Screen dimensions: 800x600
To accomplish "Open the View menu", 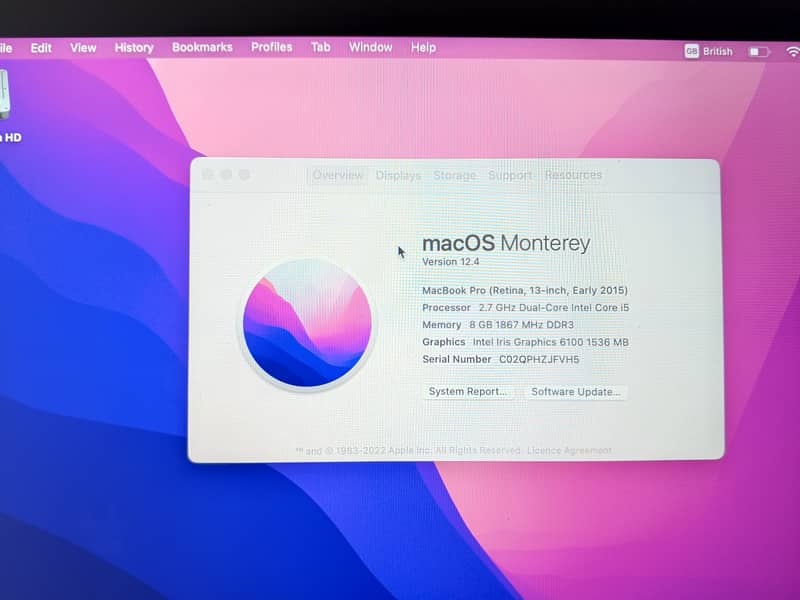I will click(x=83, y=47).
